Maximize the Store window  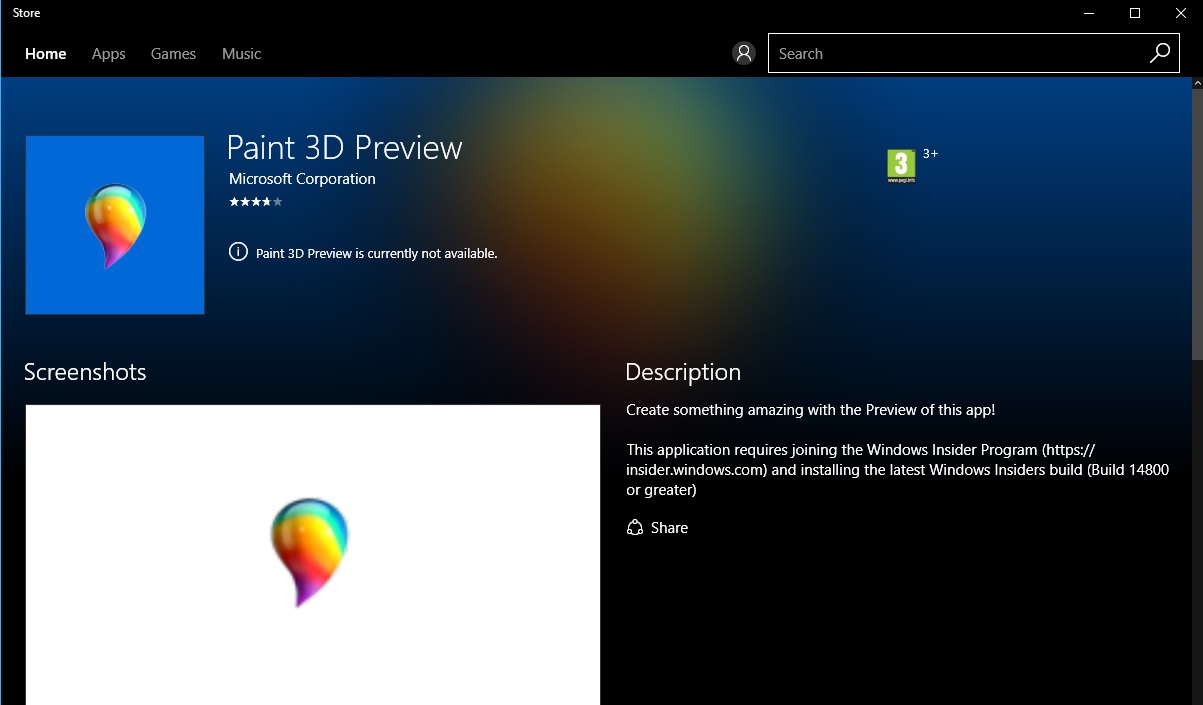coord(1134,13)
